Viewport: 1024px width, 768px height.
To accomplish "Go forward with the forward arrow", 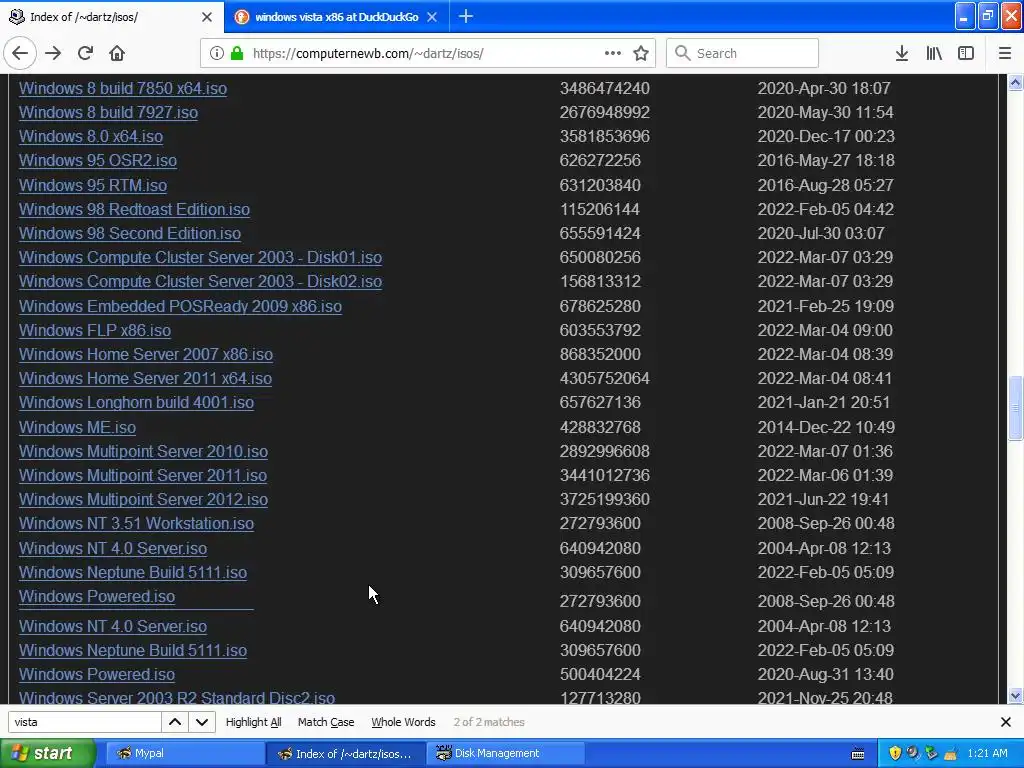I will click(53, 53).
